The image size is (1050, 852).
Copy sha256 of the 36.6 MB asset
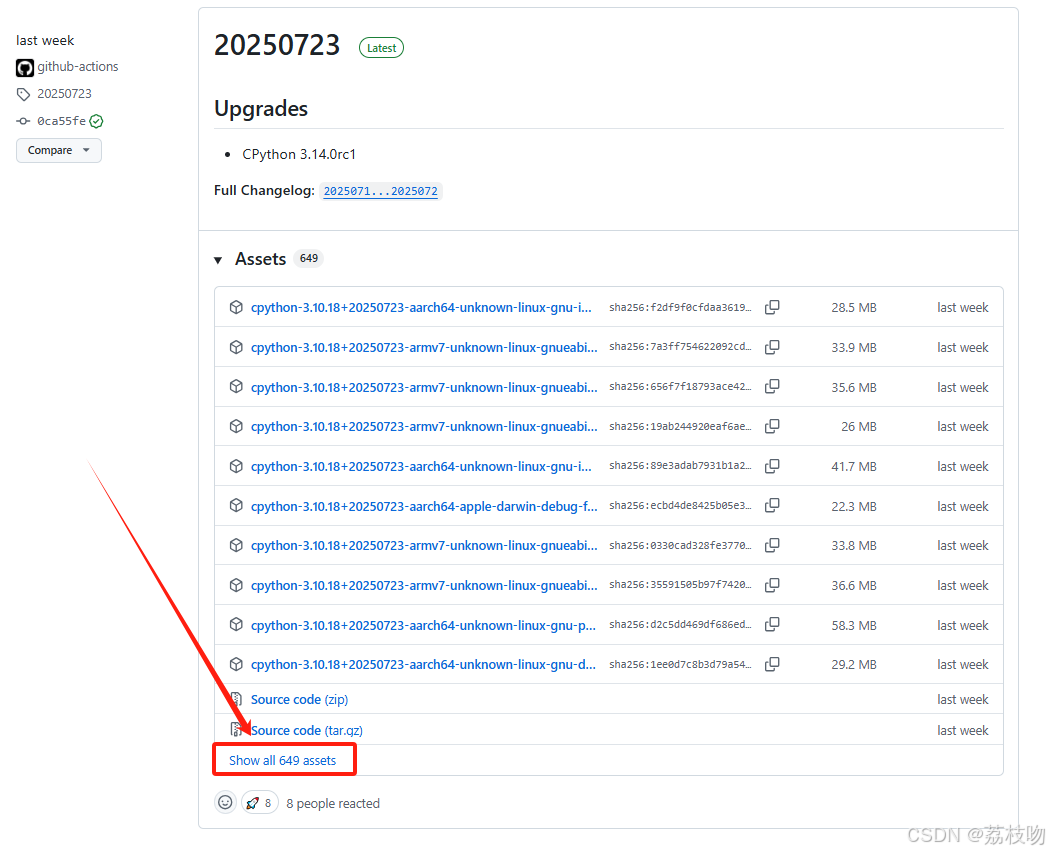point(772,585)
